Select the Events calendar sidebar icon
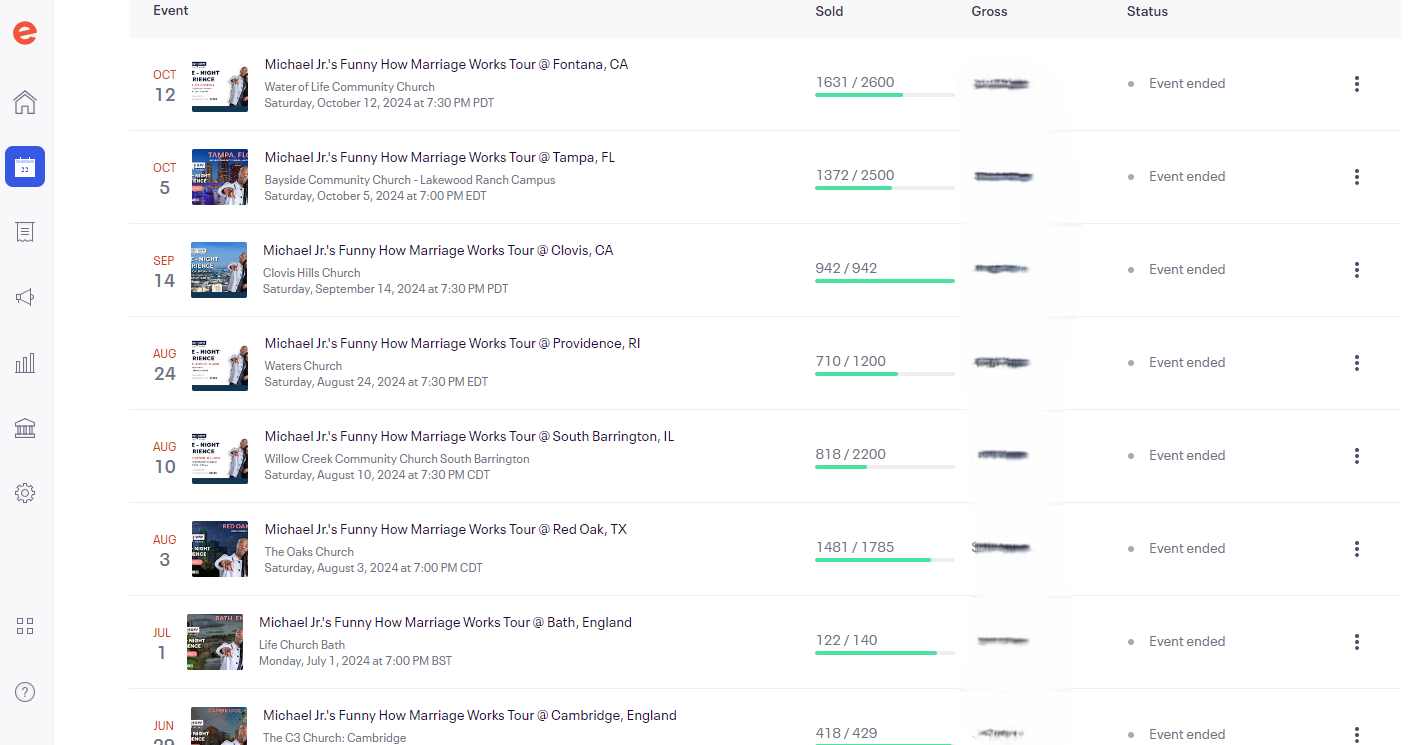Viewport: 1409px width, 745px height. 25,167
